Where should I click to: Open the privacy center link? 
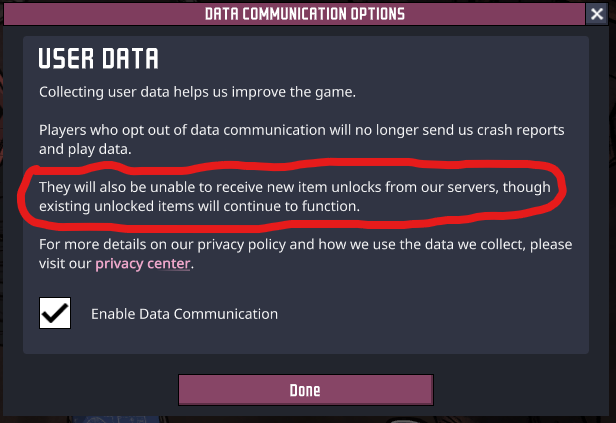pyautogui.click(x=142, y=264)
